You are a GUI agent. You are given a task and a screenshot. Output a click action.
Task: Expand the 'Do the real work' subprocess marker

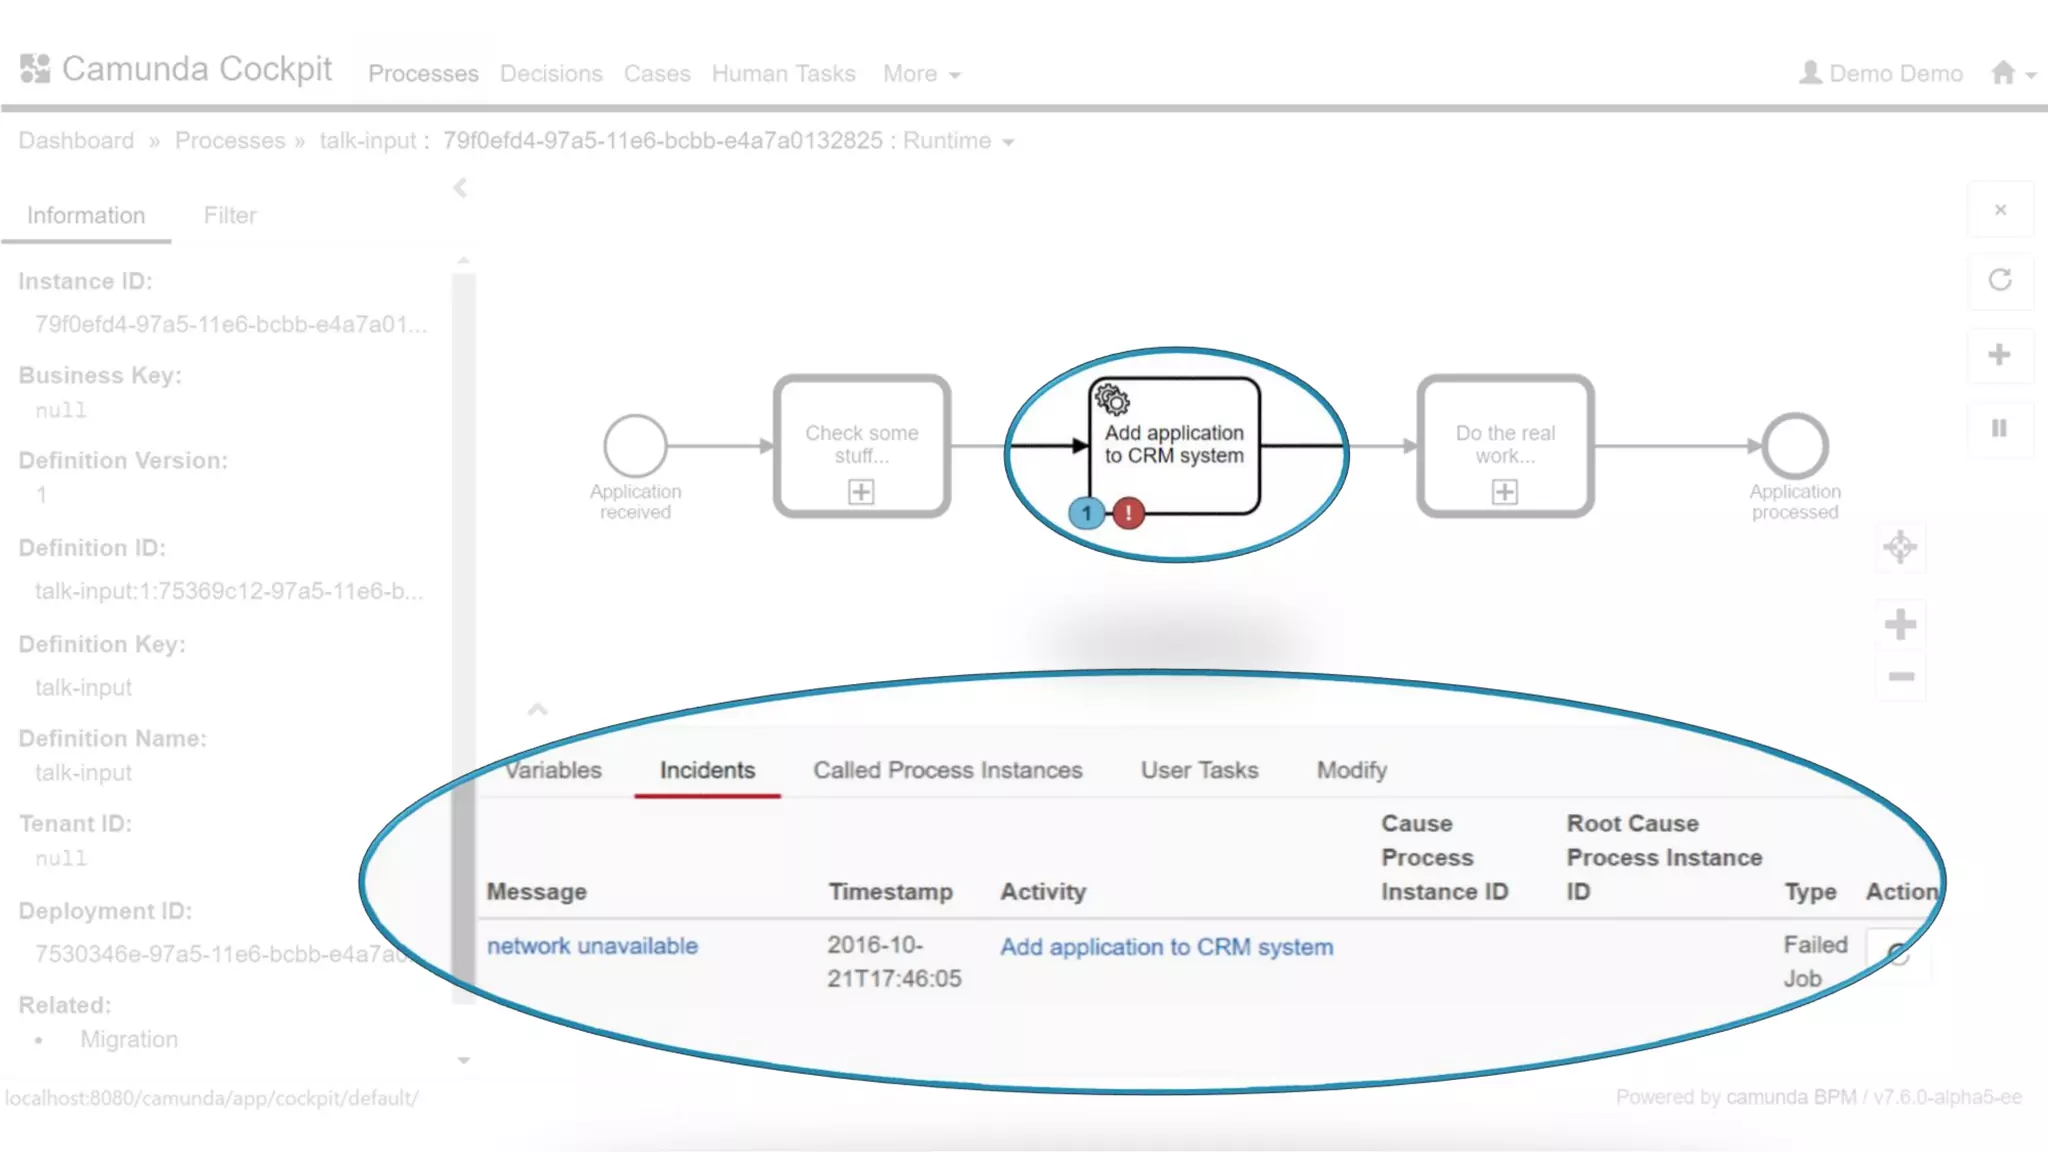[x=1504, y=492]
